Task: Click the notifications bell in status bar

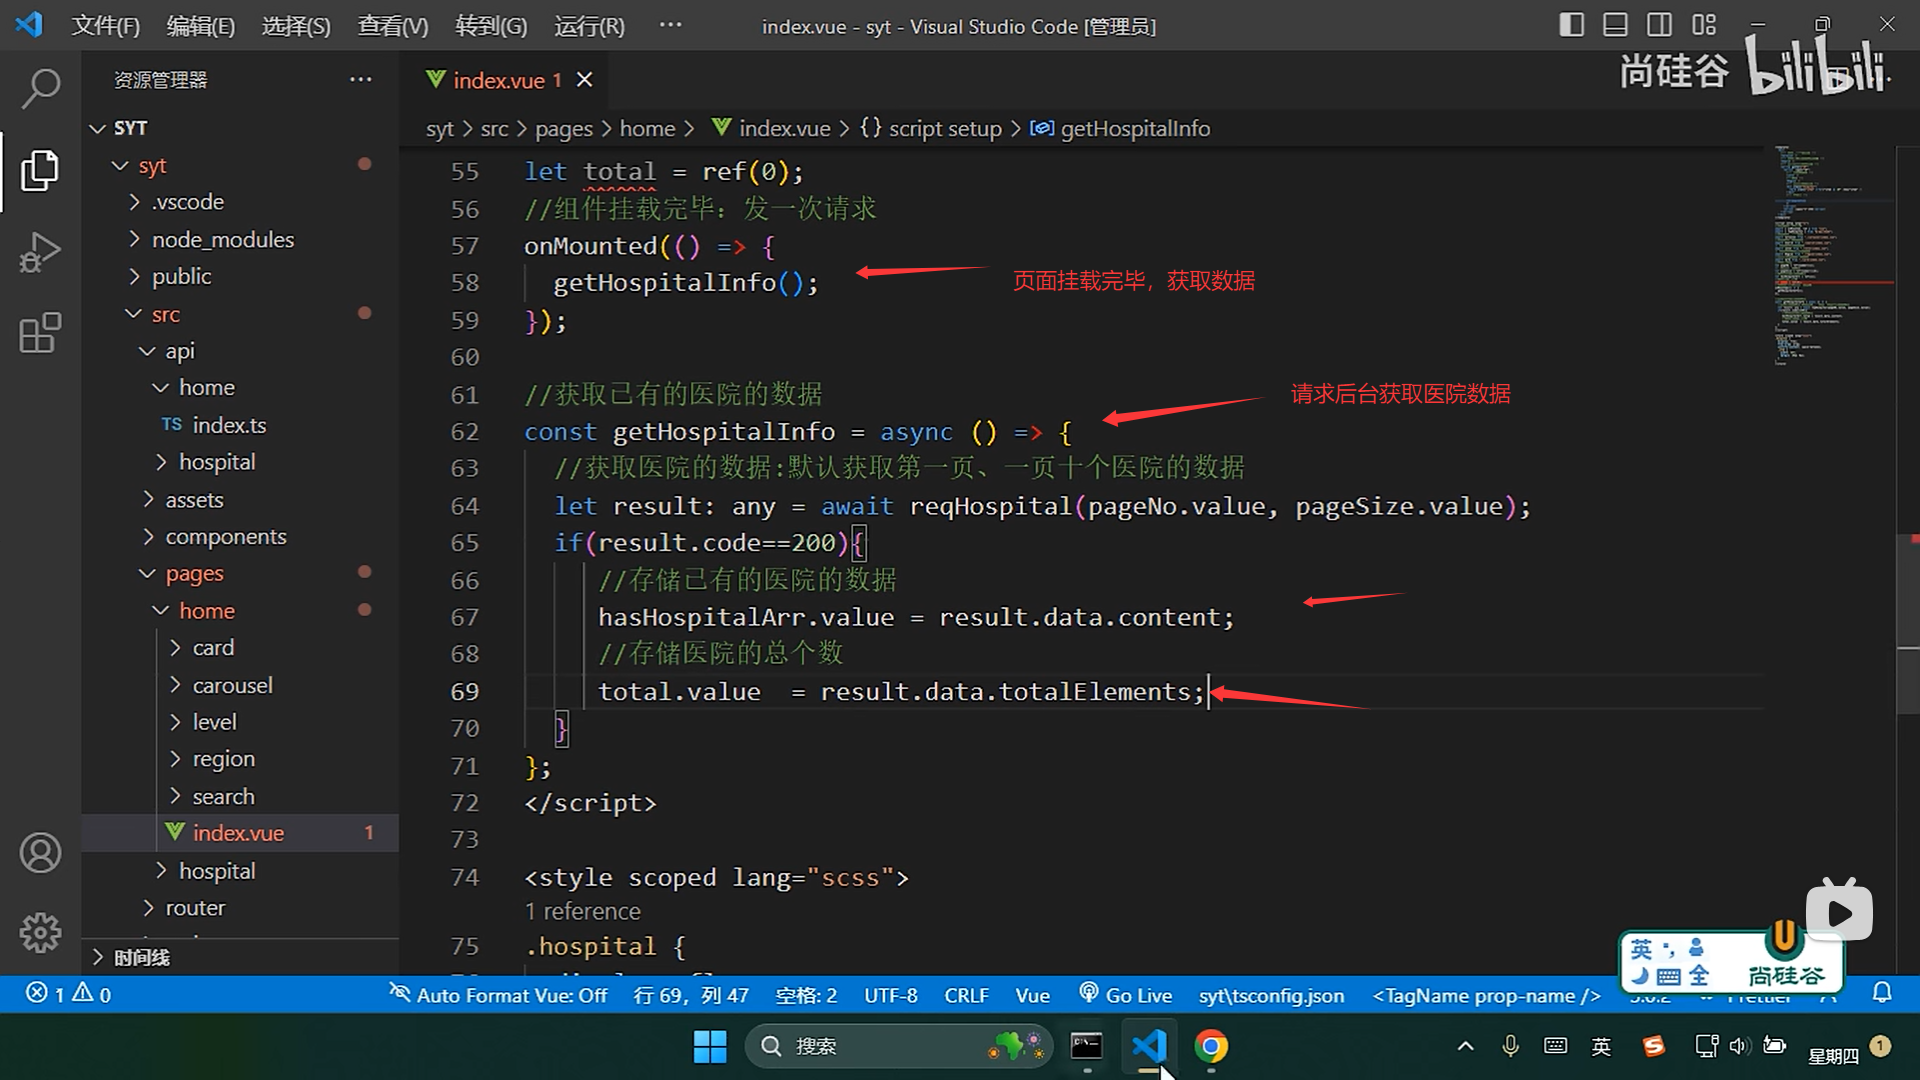Action: click(1882, 994)
